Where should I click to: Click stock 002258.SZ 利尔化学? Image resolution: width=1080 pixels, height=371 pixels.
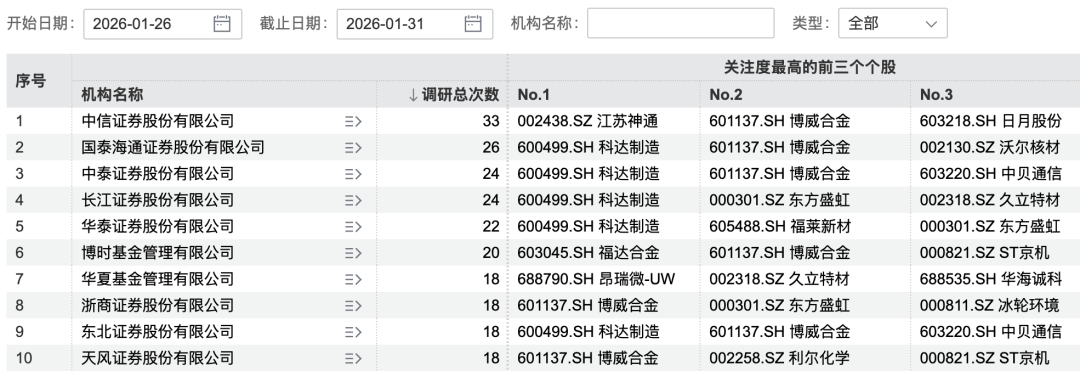click(x=780, y=358)
